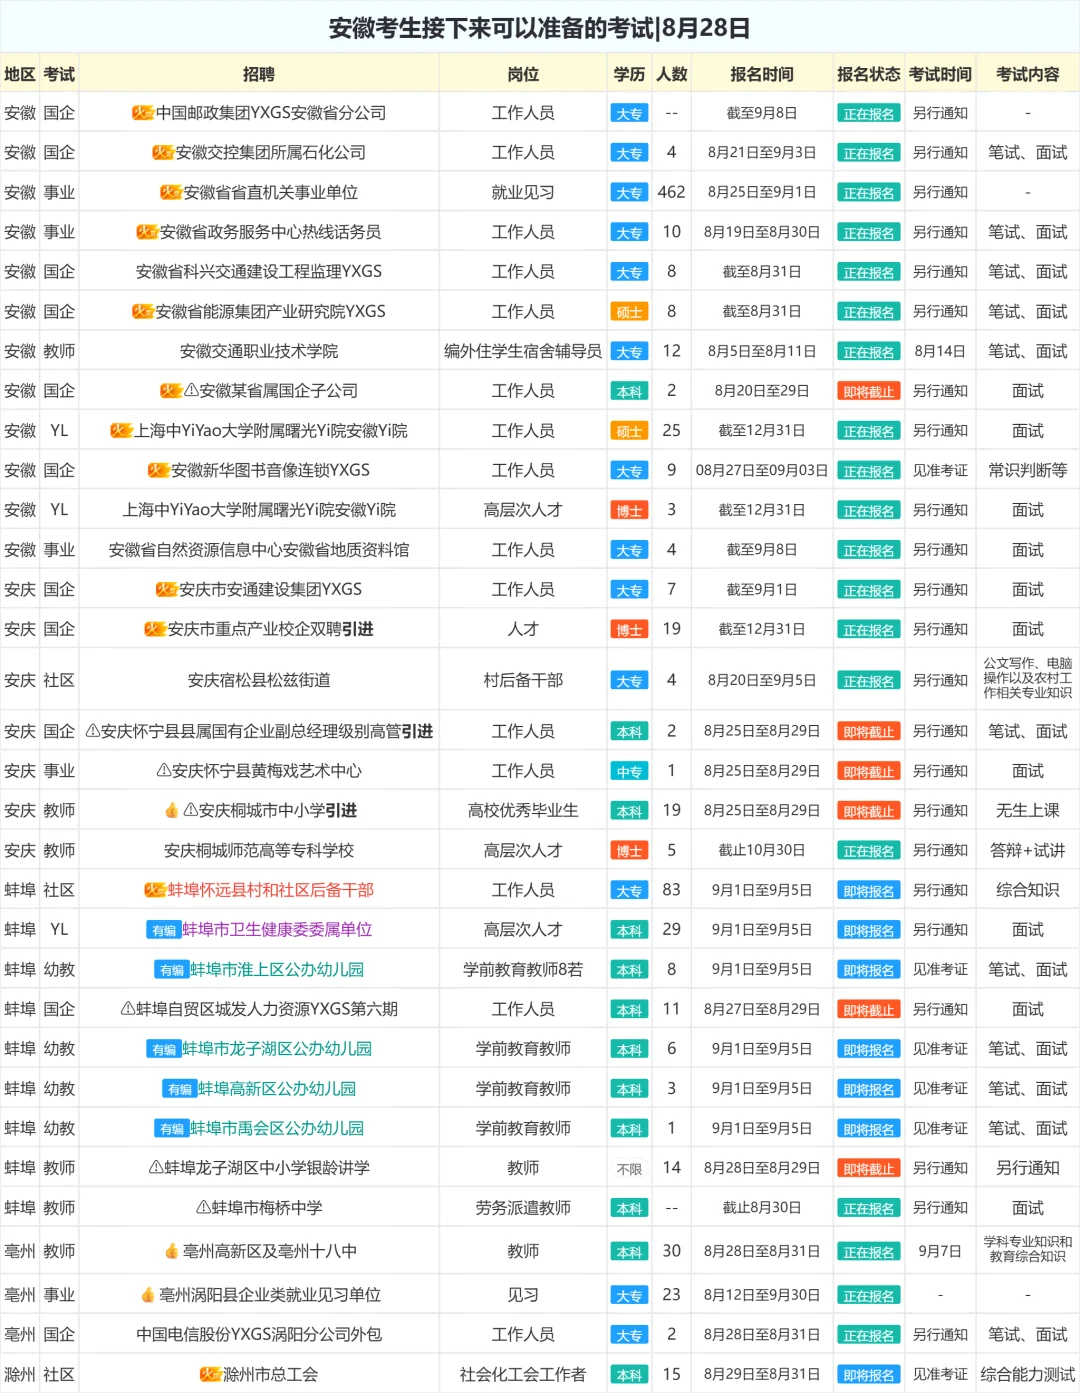
Task: Click the flame icon beside 亳州高新区及亳州十八中
Action: point(172,1251)
